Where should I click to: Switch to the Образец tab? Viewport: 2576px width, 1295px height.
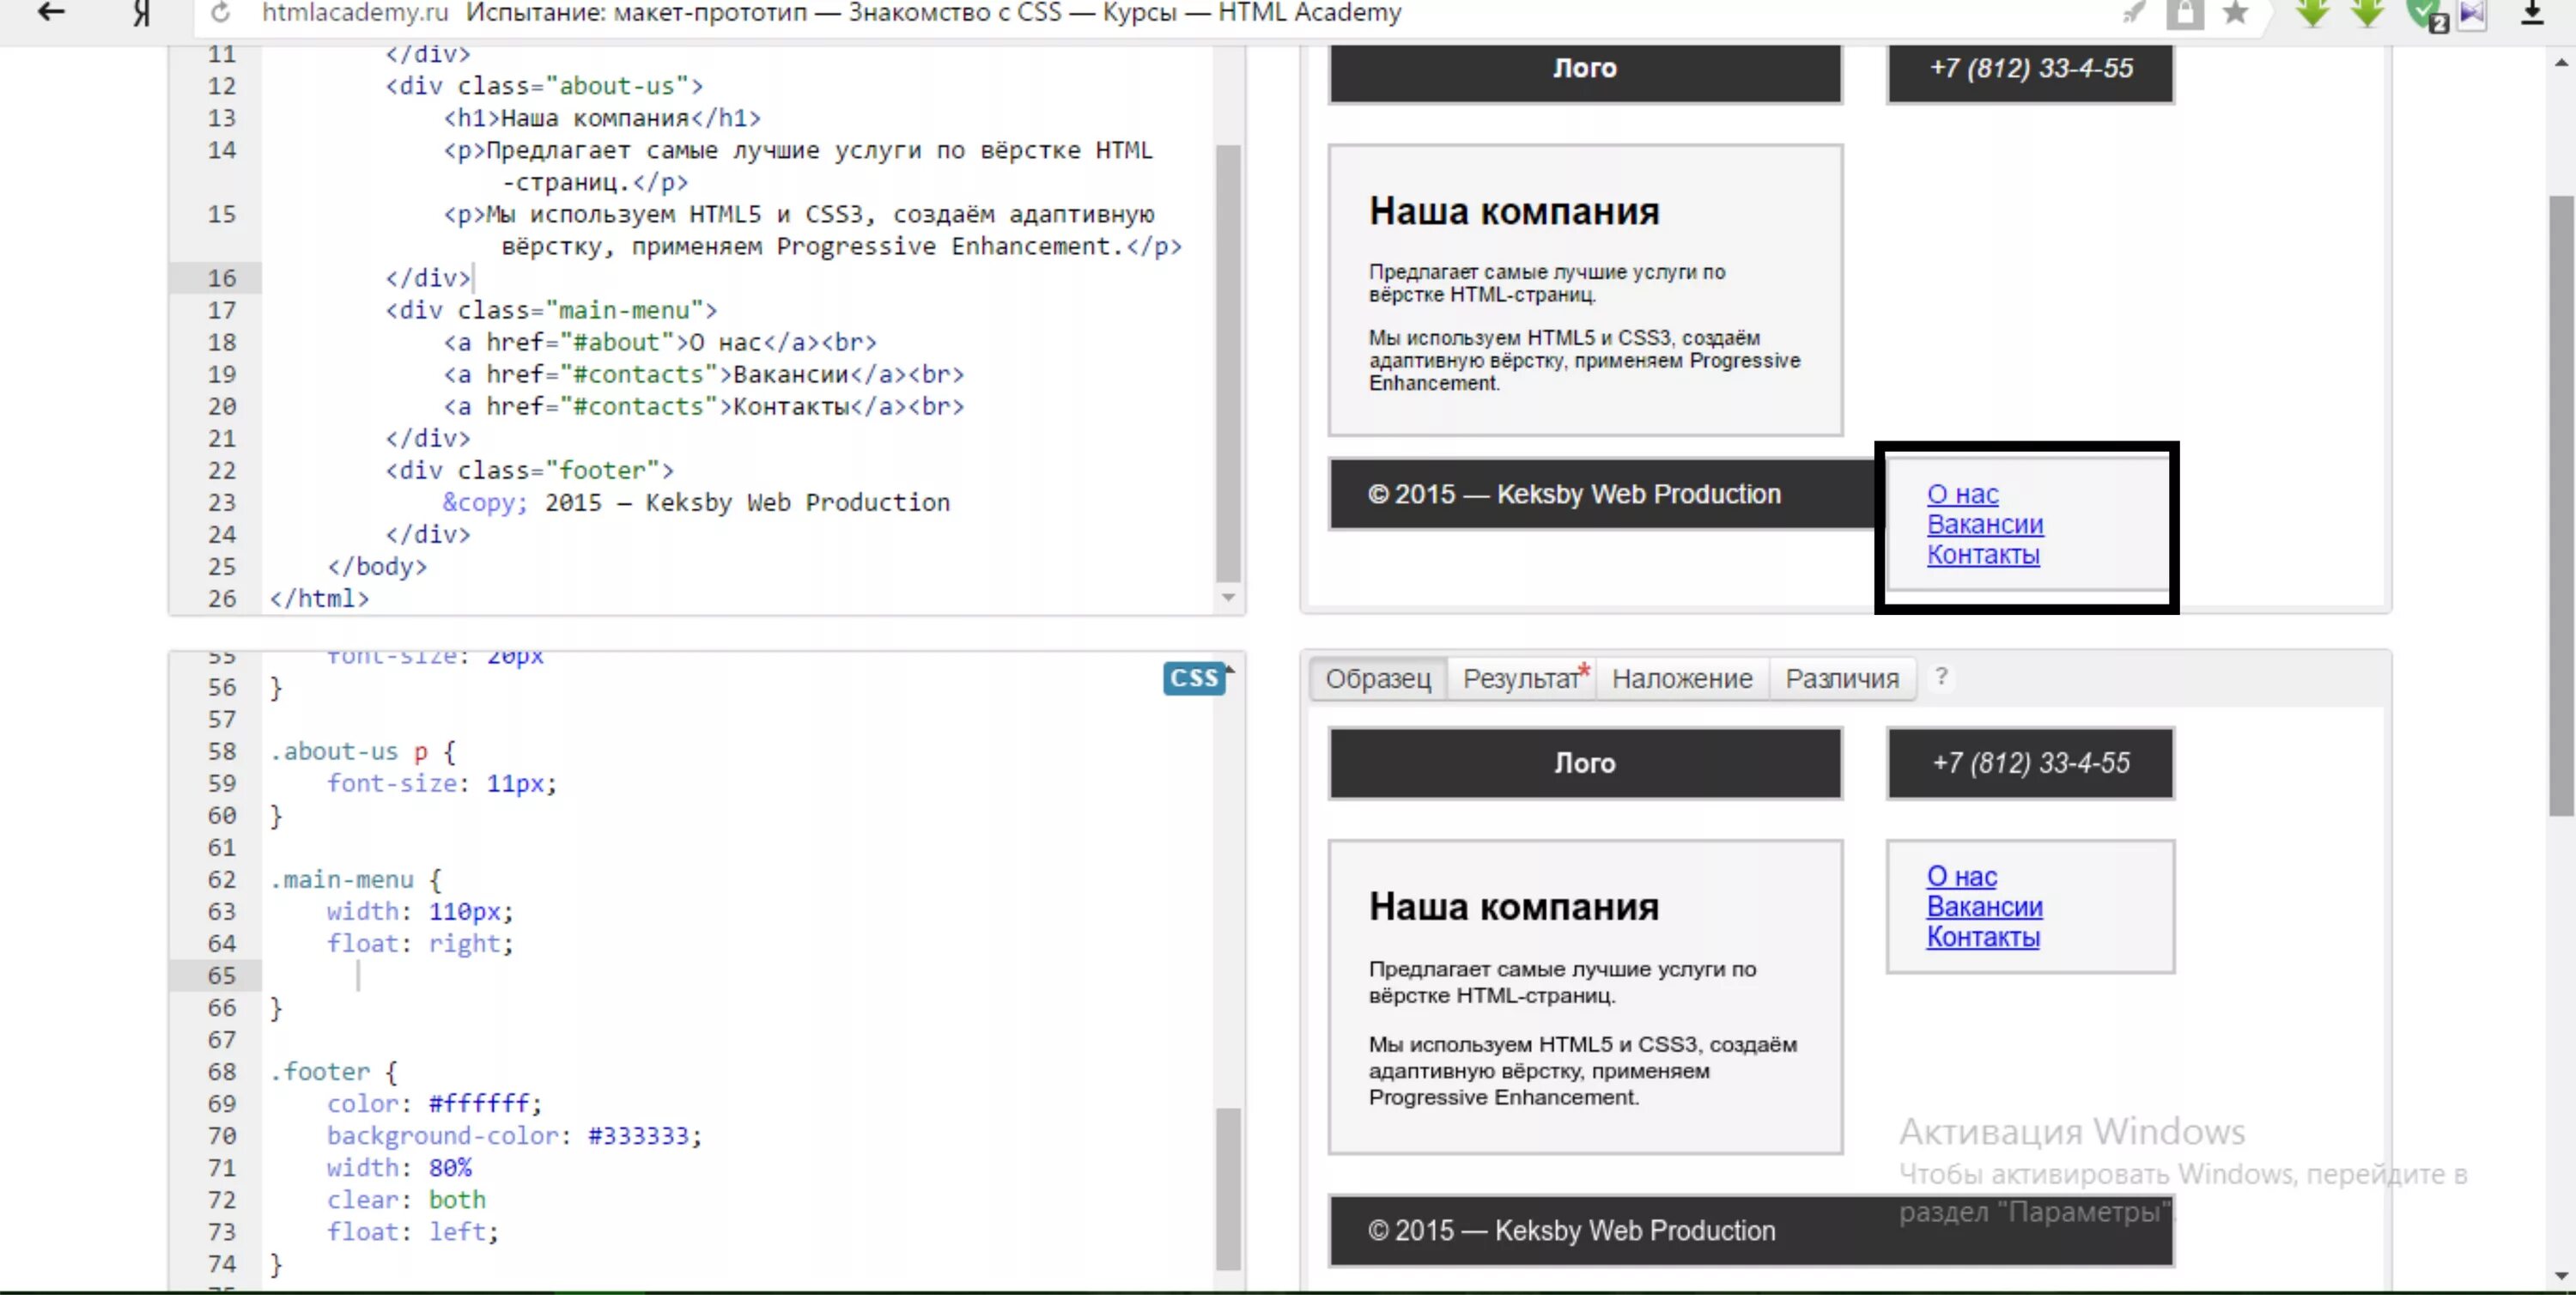click(1377, 679)
